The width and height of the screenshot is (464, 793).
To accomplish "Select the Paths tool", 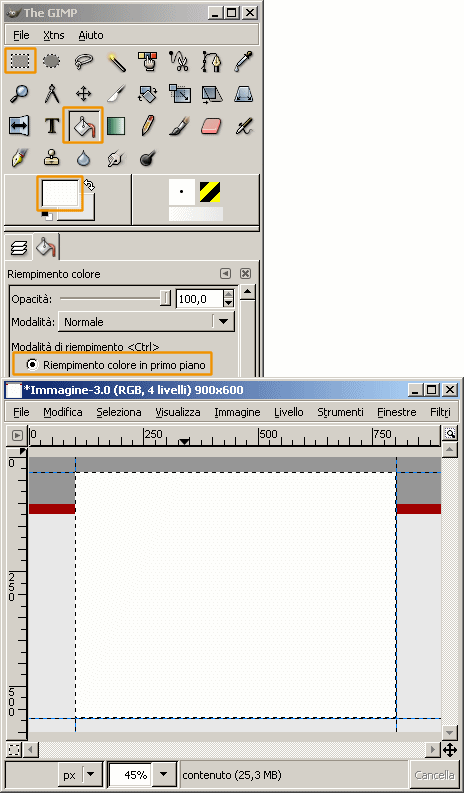I will click(x=211, y=61).
